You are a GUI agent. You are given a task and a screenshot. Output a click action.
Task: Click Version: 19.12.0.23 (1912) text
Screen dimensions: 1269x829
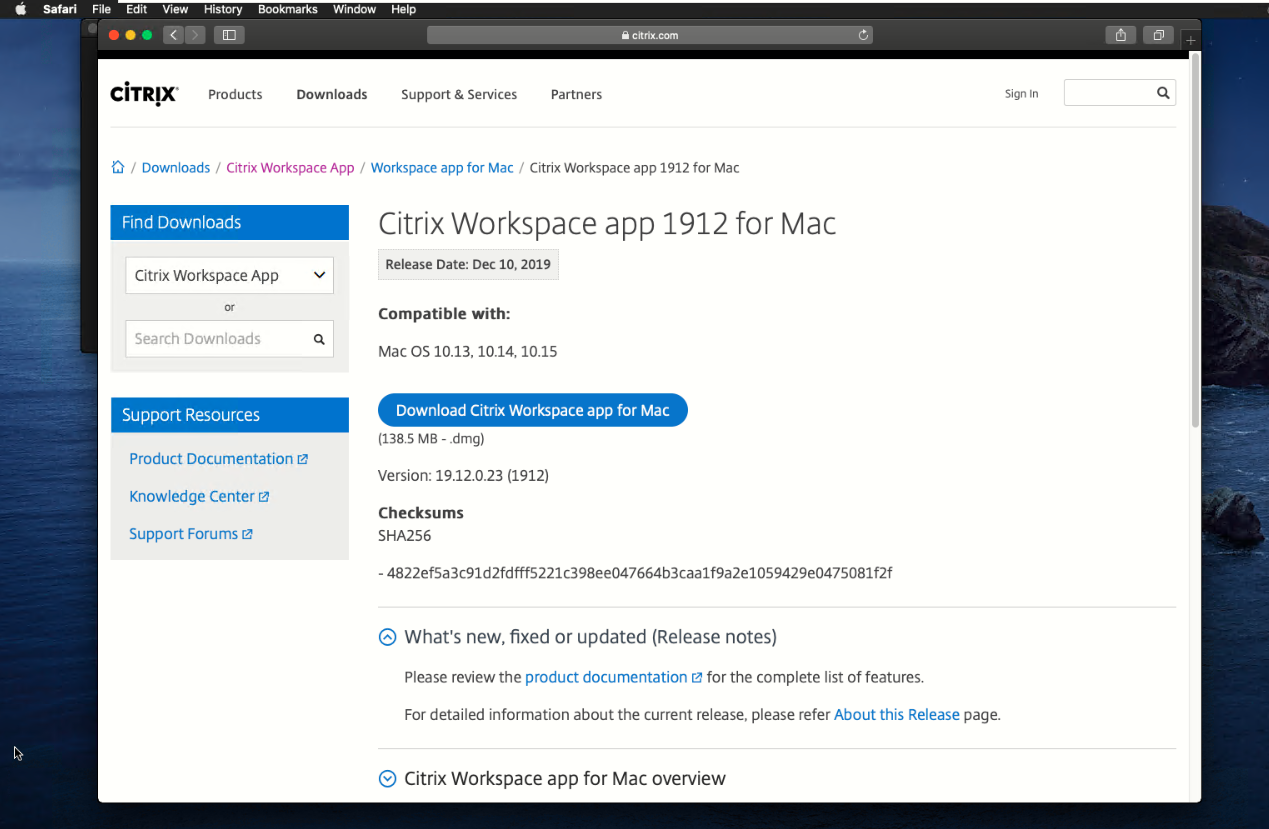(463, 476)
